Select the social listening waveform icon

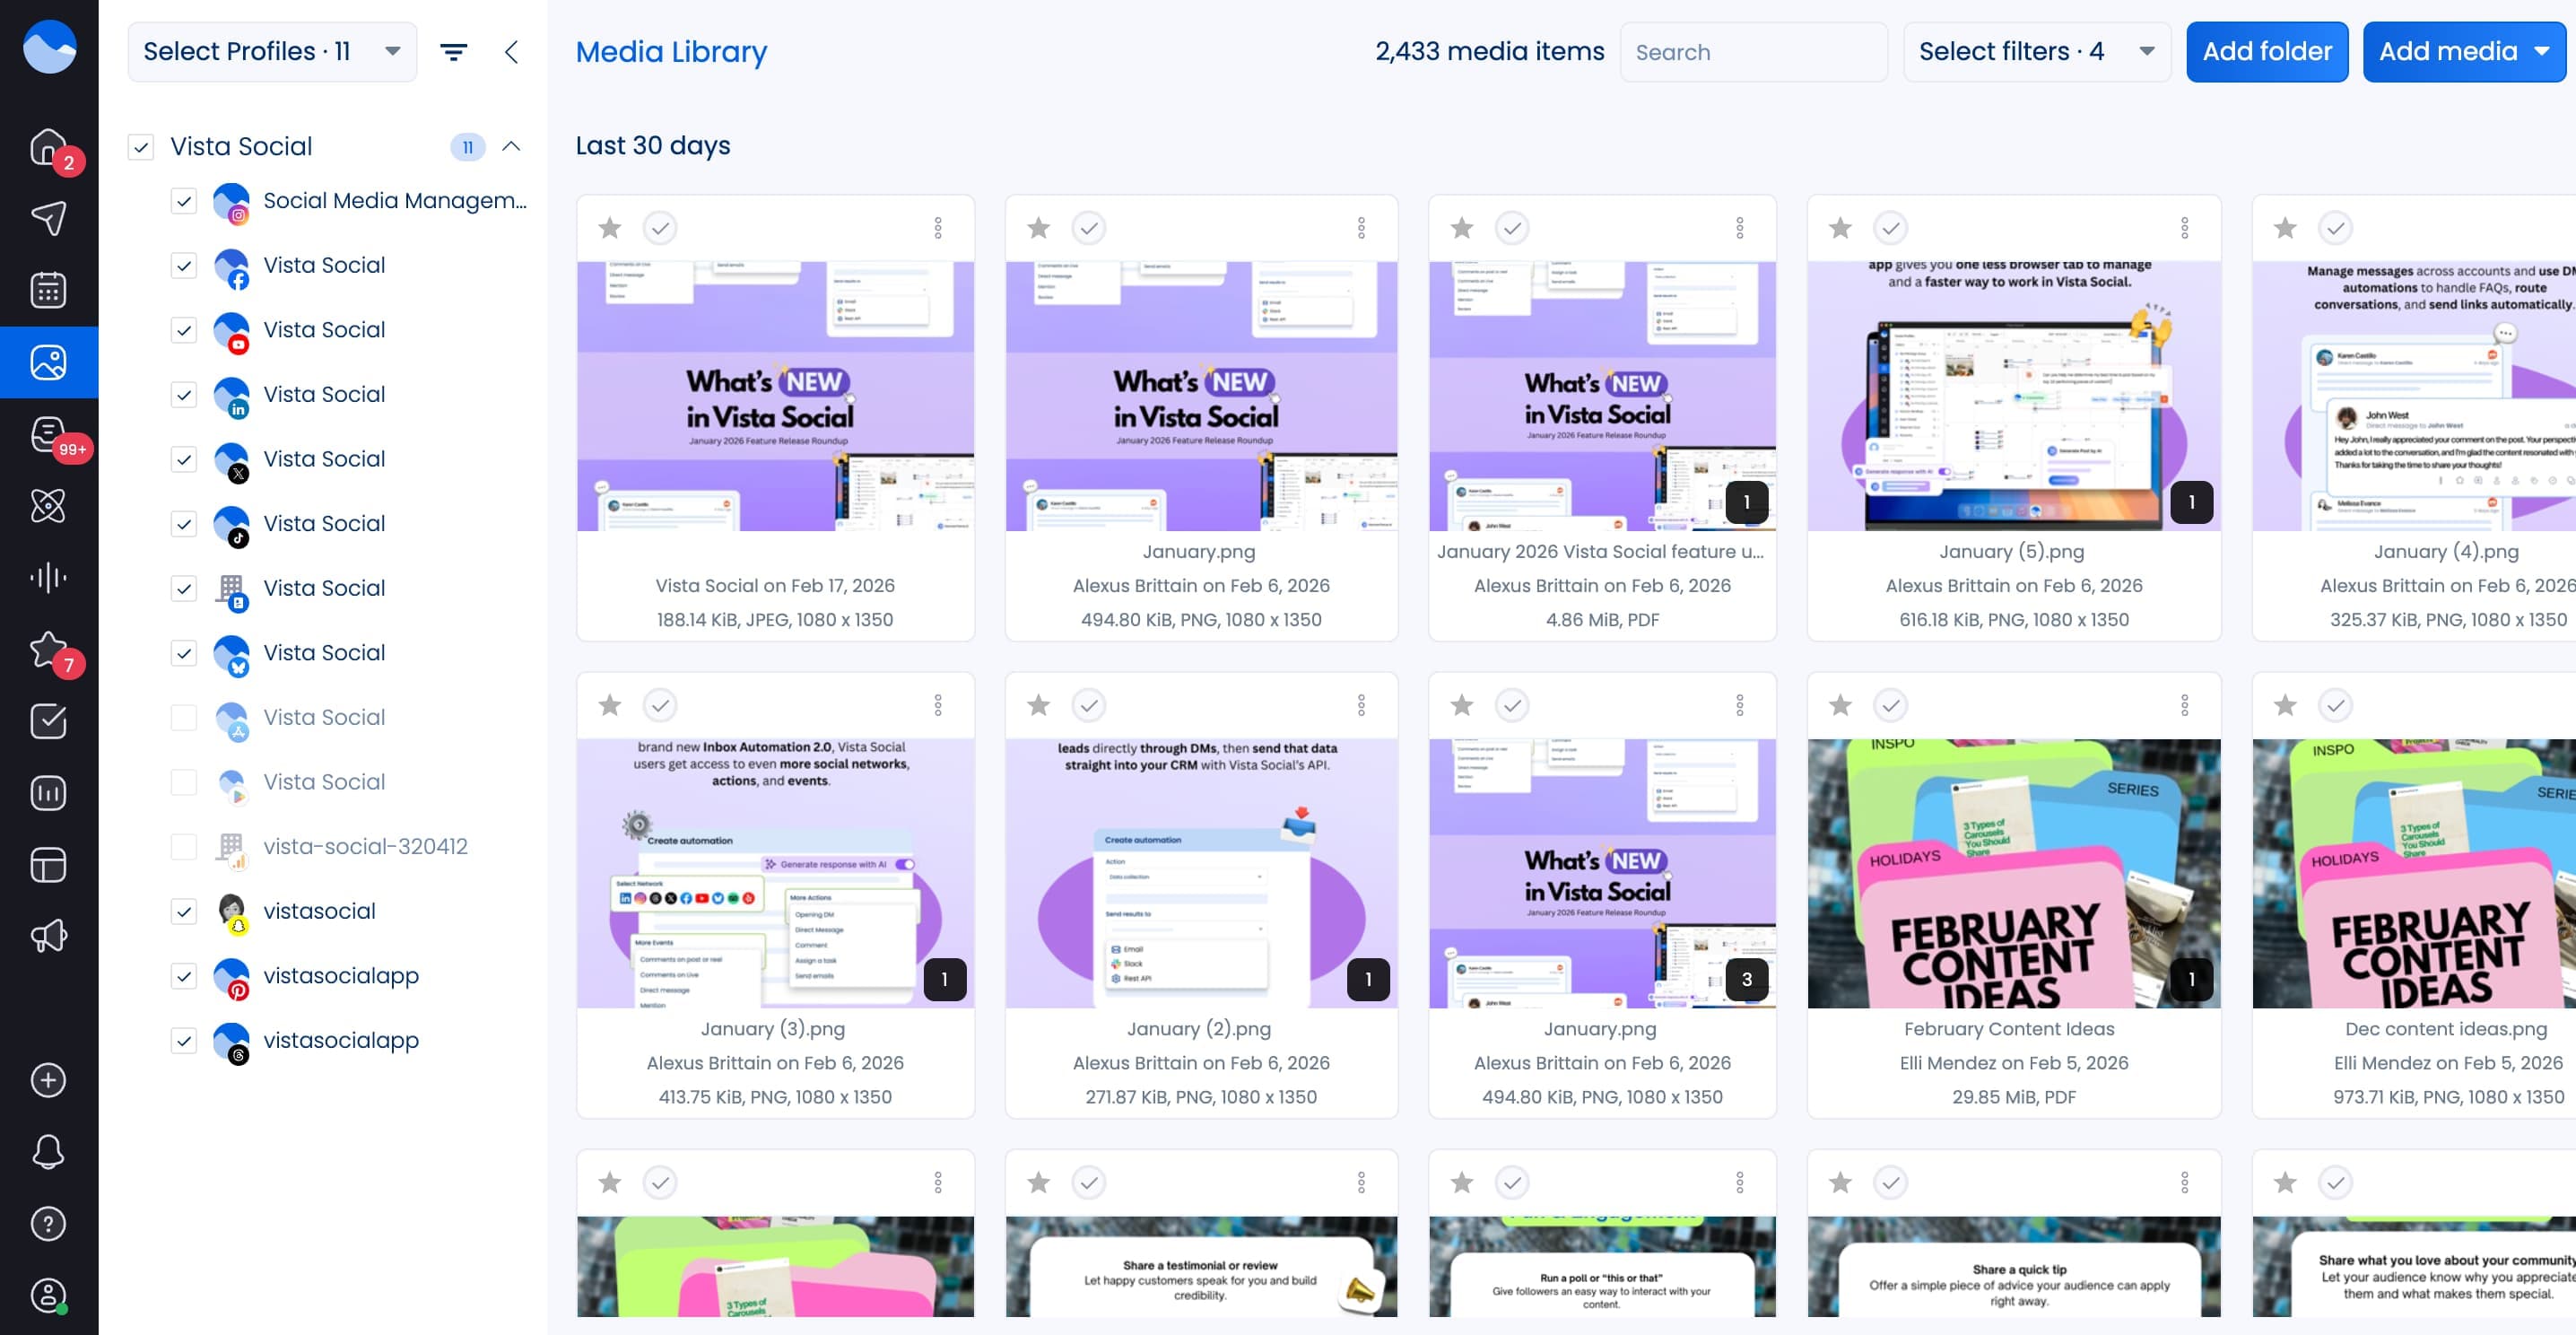pyautogui.click(x=48, y=577)
